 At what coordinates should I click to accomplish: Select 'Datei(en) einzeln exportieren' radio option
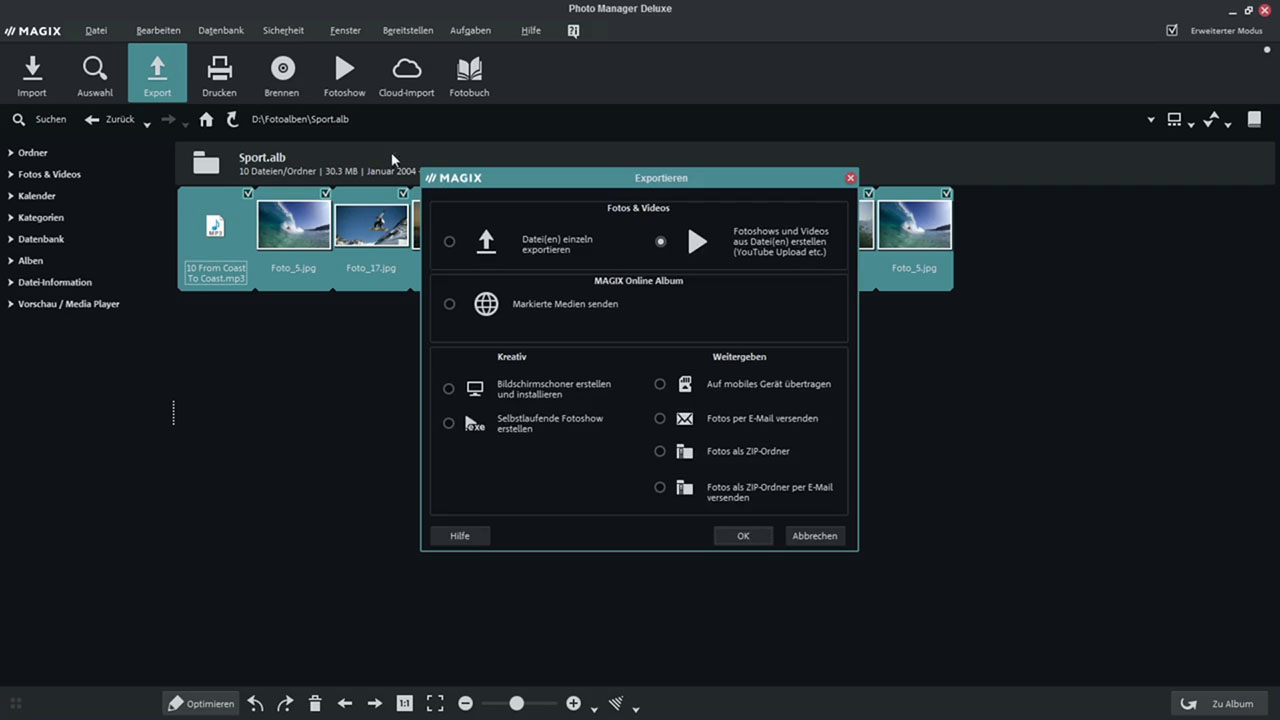[x=449, y=241]
